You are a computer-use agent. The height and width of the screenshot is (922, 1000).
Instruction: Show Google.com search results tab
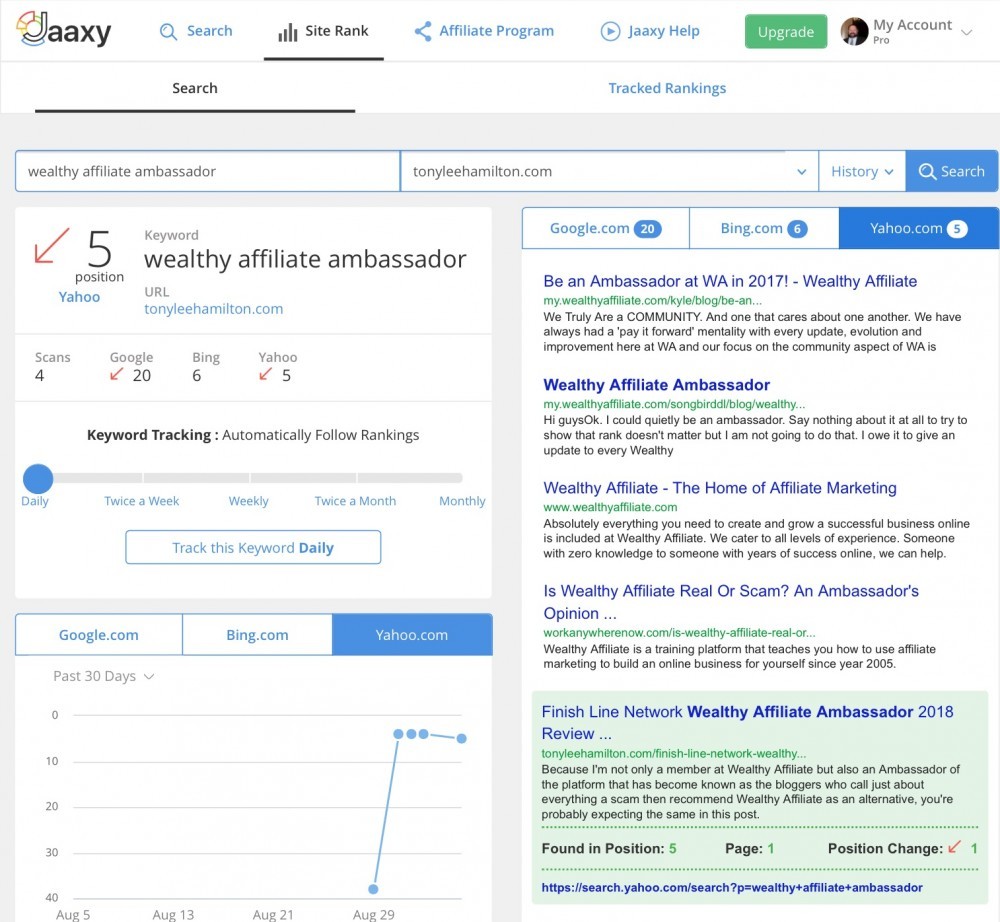[x=605, y=228]
